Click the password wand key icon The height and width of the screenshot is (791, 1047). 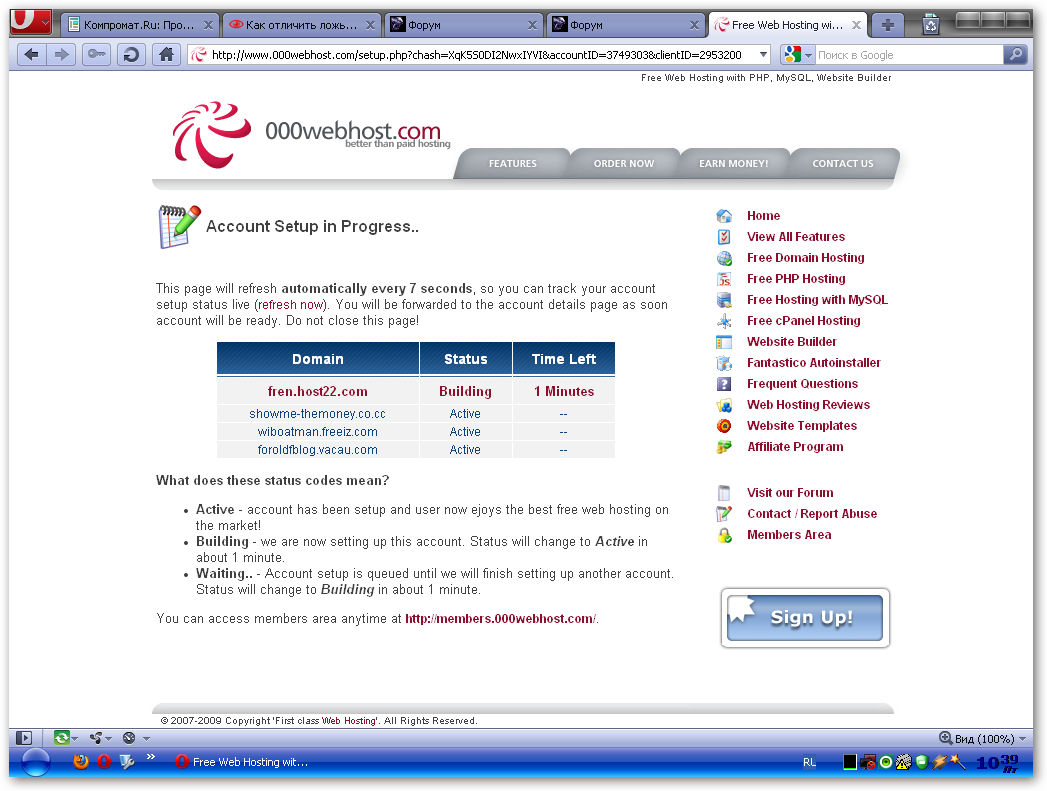[96, 55]
